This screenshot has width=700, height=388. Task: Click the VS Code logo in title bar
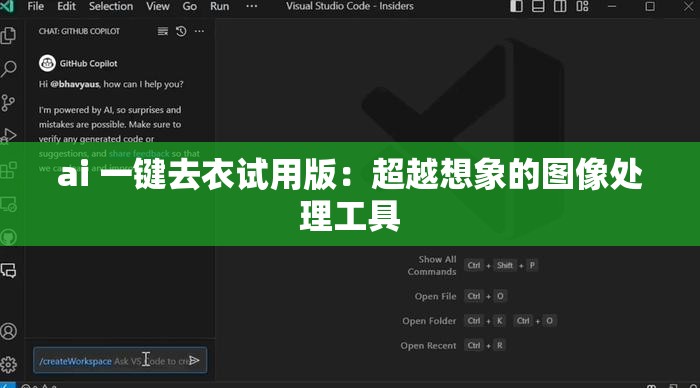pos(7,6)
